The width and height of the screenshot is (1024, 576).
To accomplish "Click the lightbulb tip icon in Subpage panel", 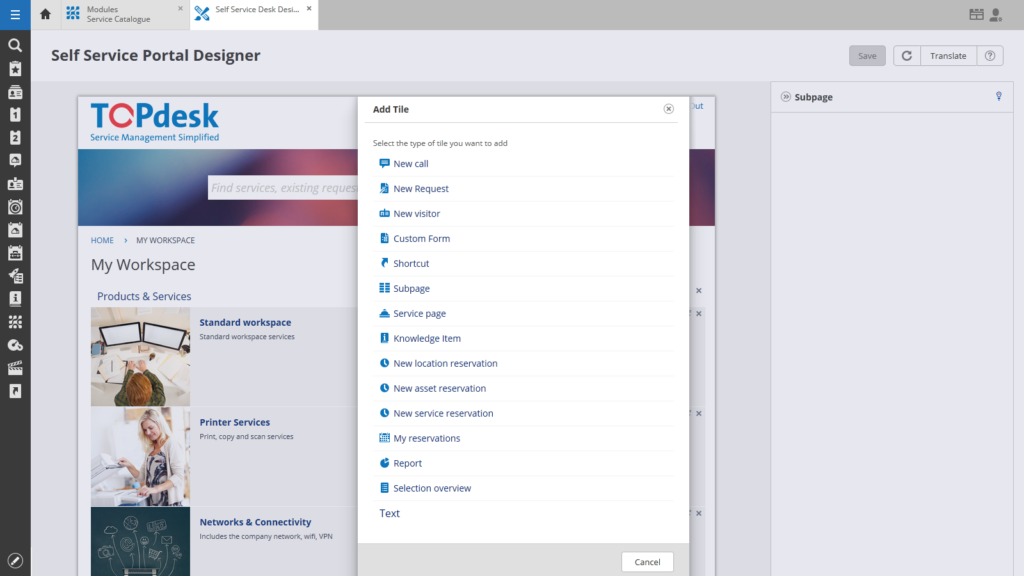I will point(998,97).
